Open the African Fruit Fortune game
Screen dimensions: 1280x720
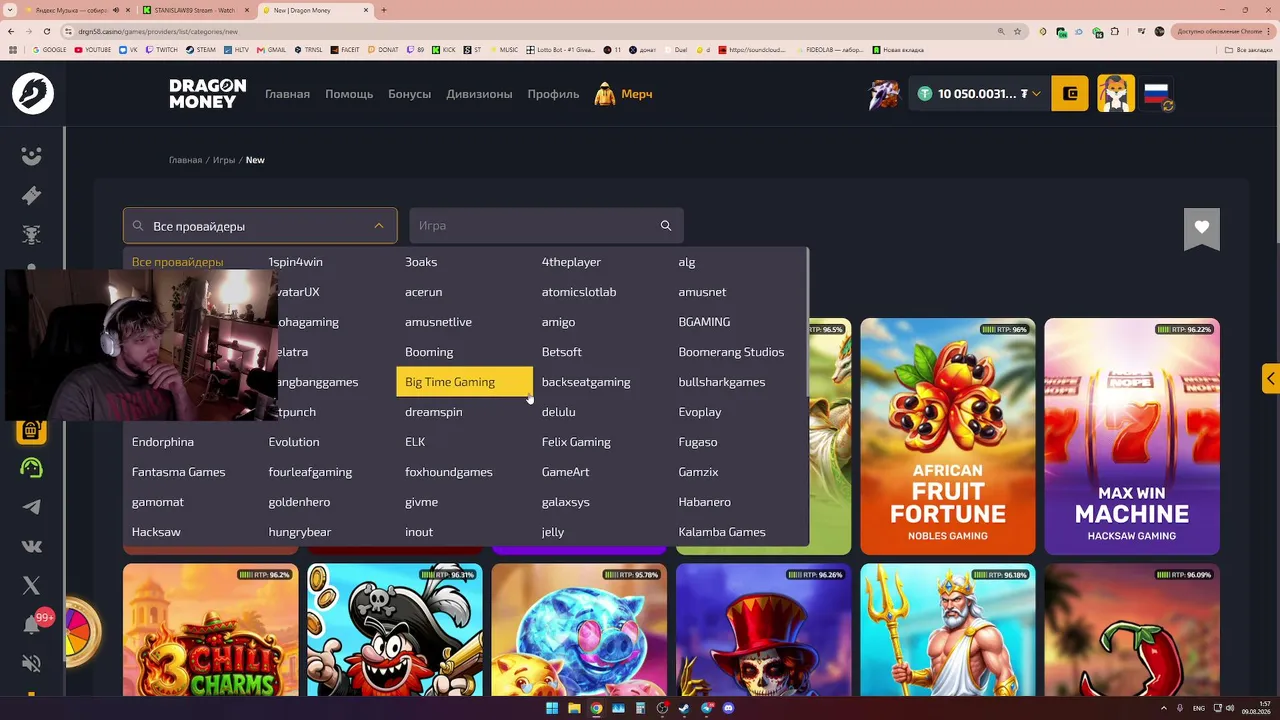point(948,436)
